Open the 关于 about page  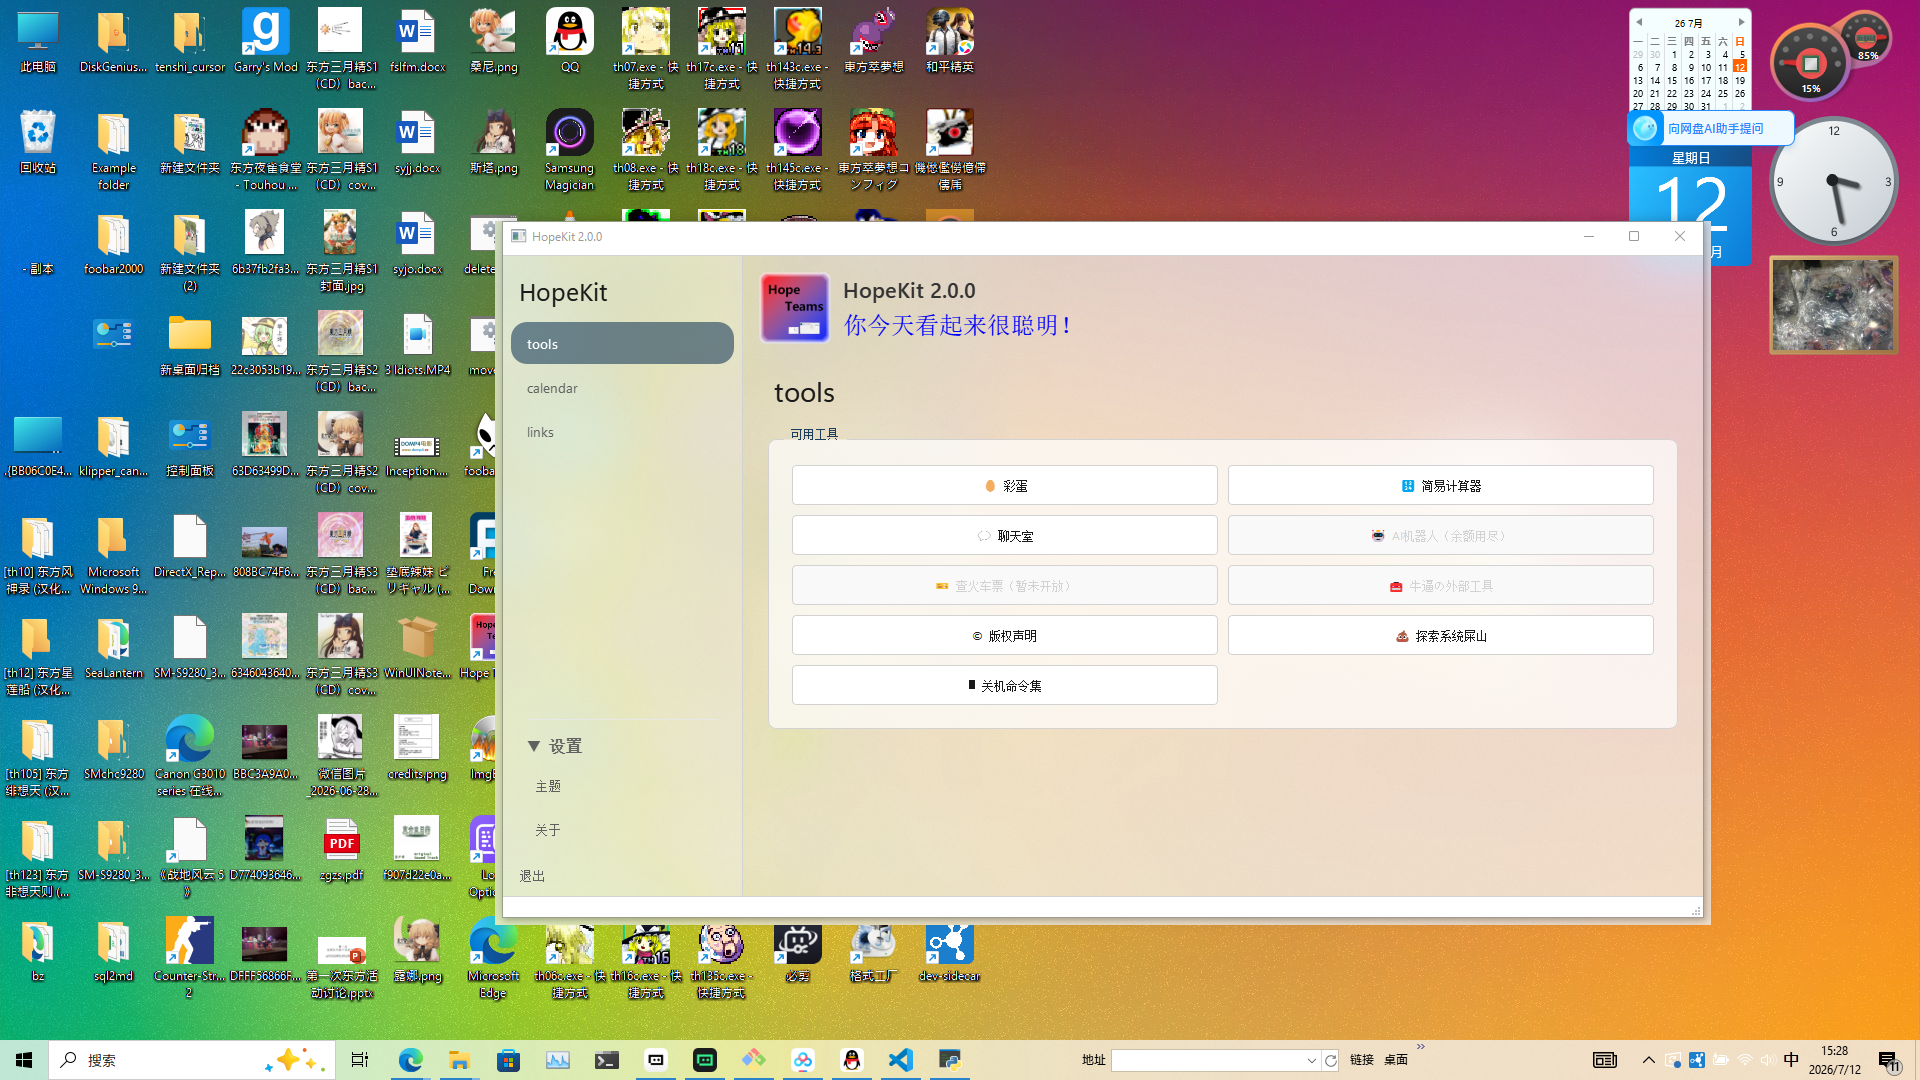[548, 830]
